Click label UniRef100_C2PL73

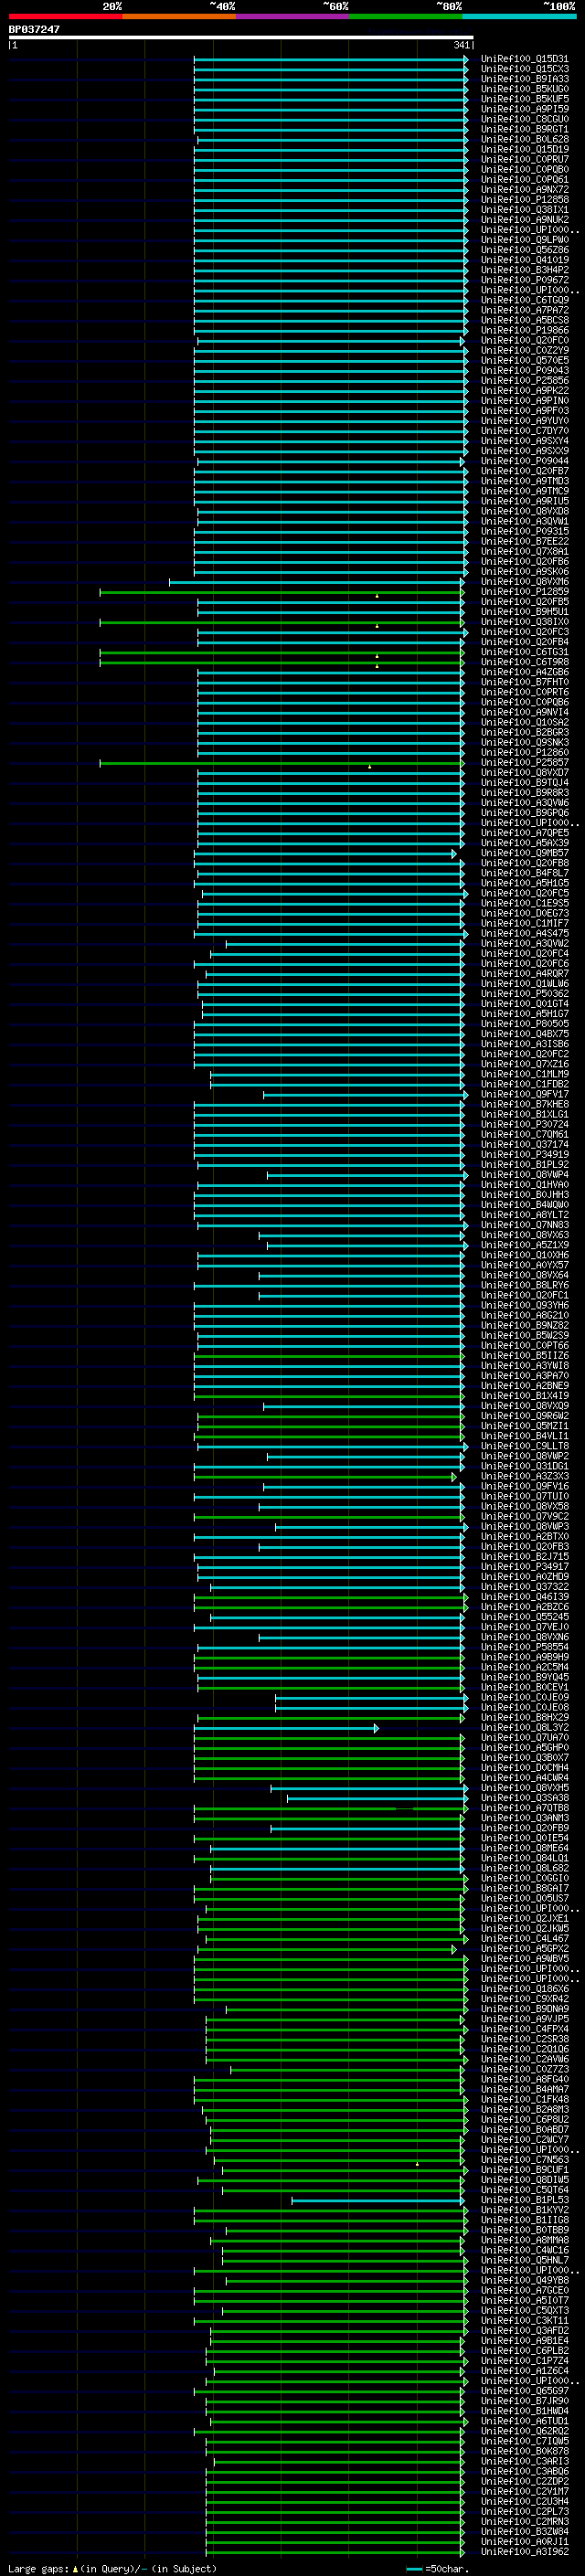(x=524, y=2512)
